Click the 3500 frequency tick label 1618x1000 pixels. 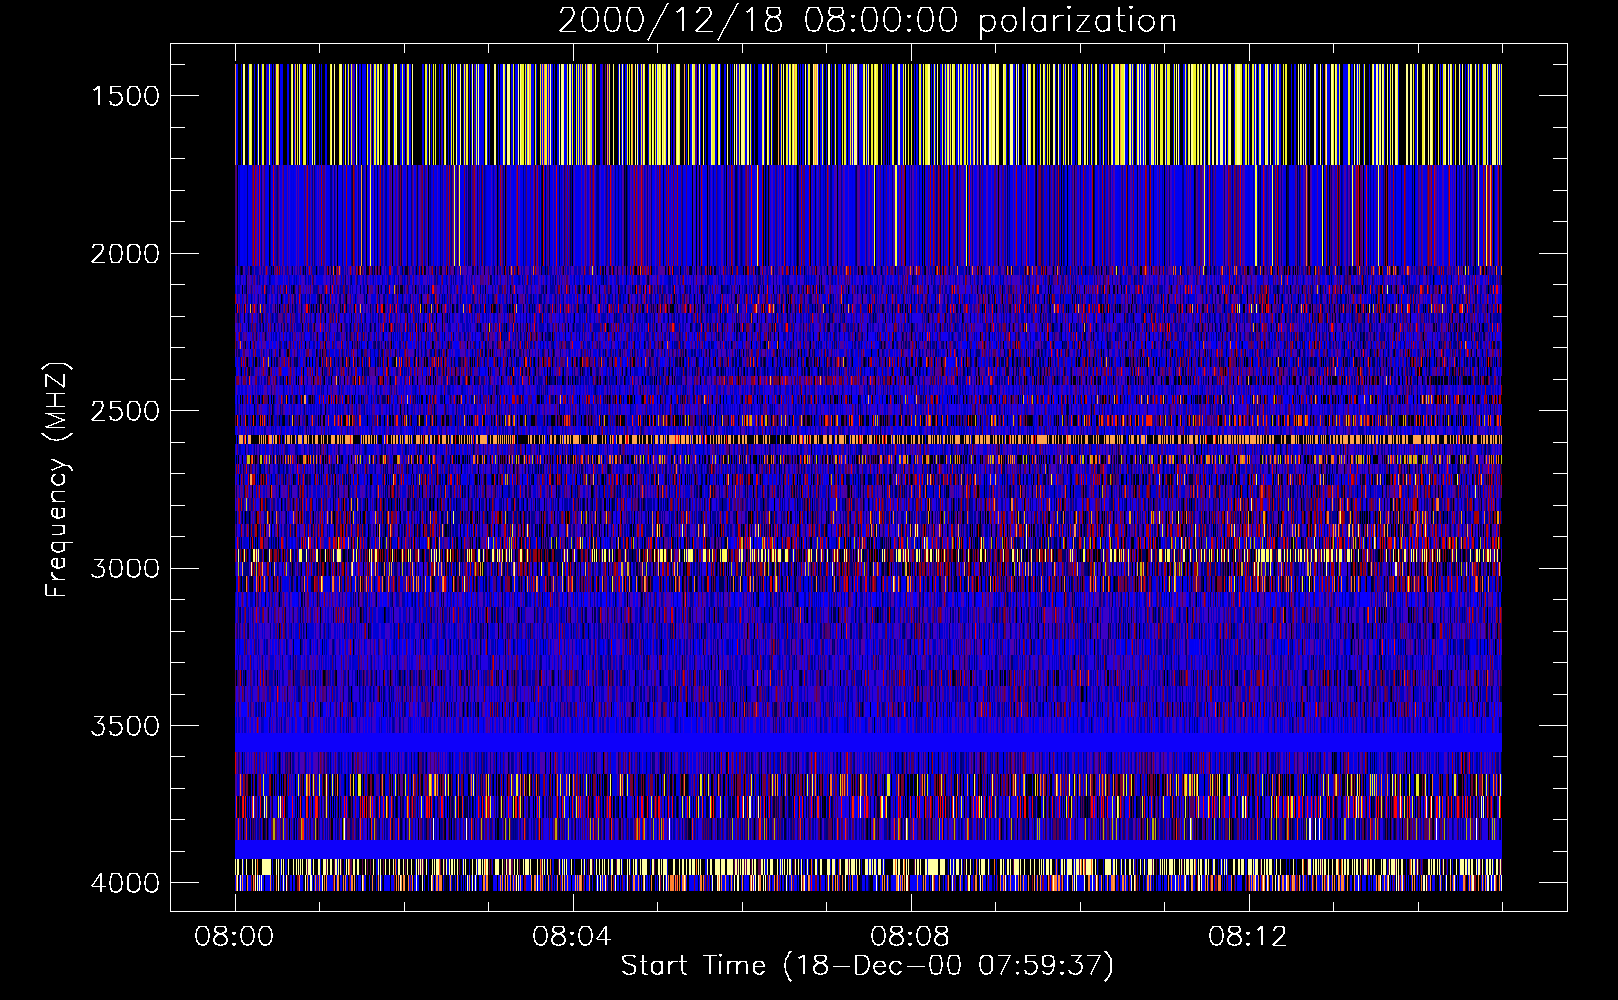[125, 726]
